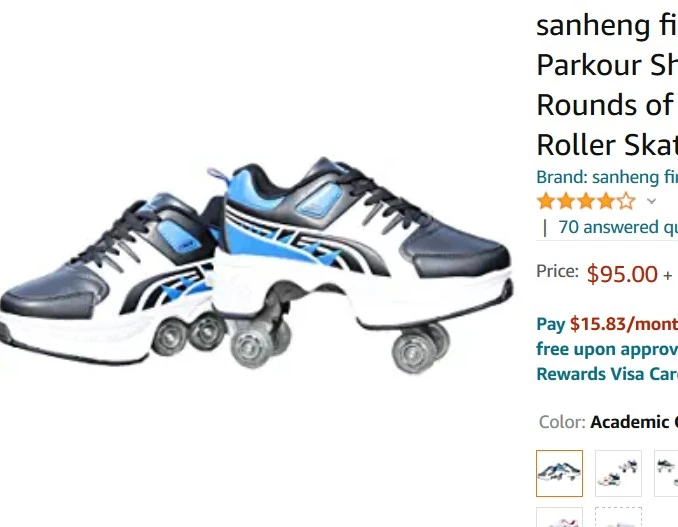The width and height of the screenshot is (678, 527).
Task: Click the empty fifth rating star
Action: 626,201
